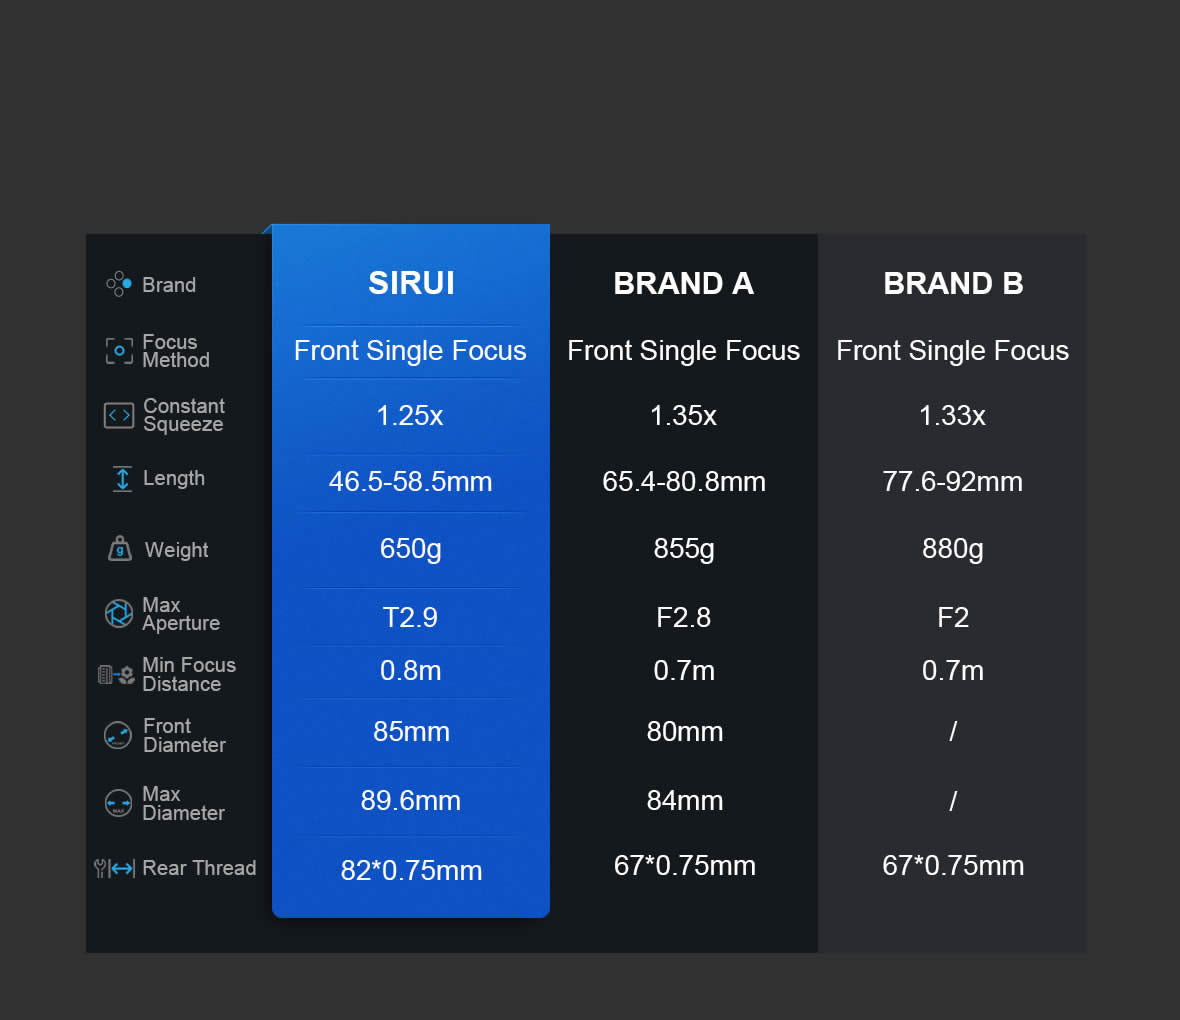Click the Constant Squeeze icon
Viewport: 1180px width, 1020px height.
coord(119,415)
